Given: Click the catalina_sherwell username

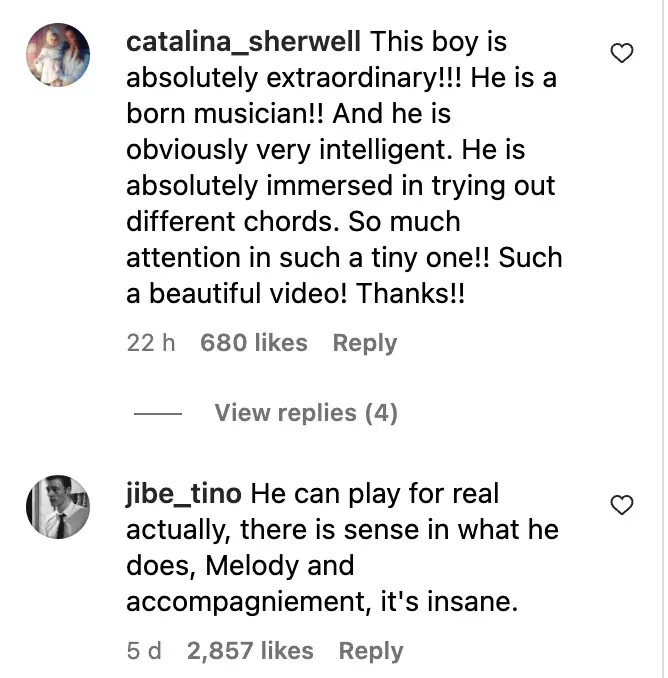Looking at the screenshot, I should click(x=243, y=44).
